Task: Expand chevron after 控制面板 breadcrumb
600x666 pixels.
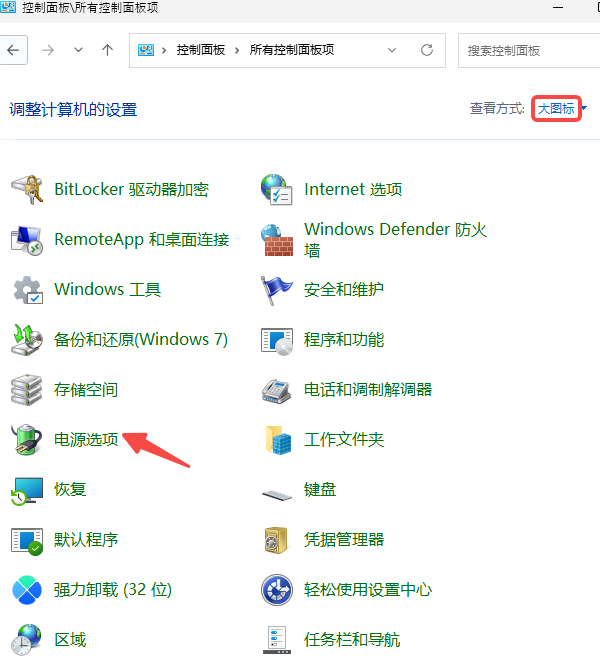Action: [x=237, y=51]
